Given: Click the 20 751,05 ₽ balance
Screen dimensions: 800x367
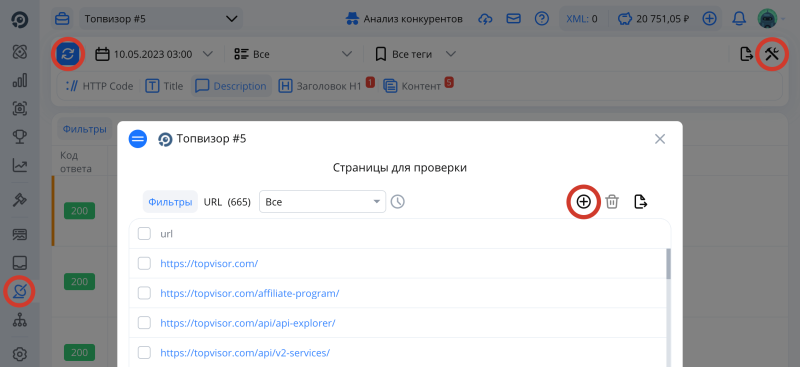Looking at the screenshot, I should tap(654, 19).
